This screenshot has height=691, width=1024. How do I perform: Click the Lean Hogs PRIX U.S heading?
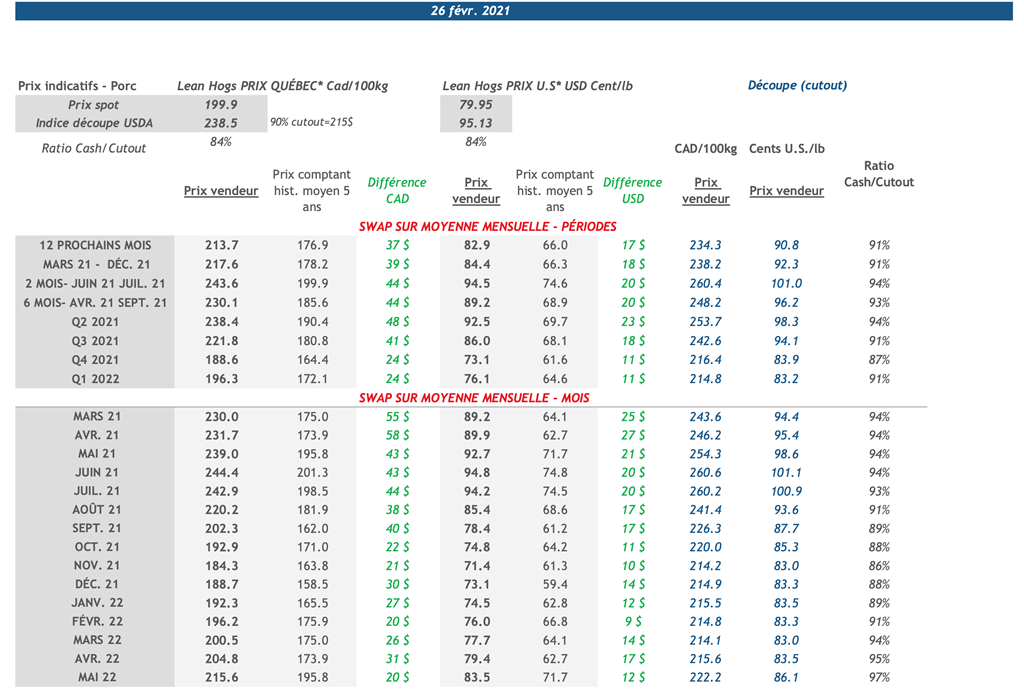537,86
